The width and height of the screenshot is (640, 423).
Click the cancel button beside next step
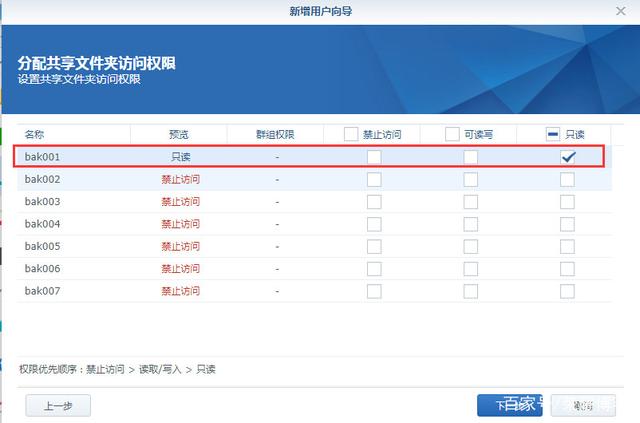coord(583,405)
